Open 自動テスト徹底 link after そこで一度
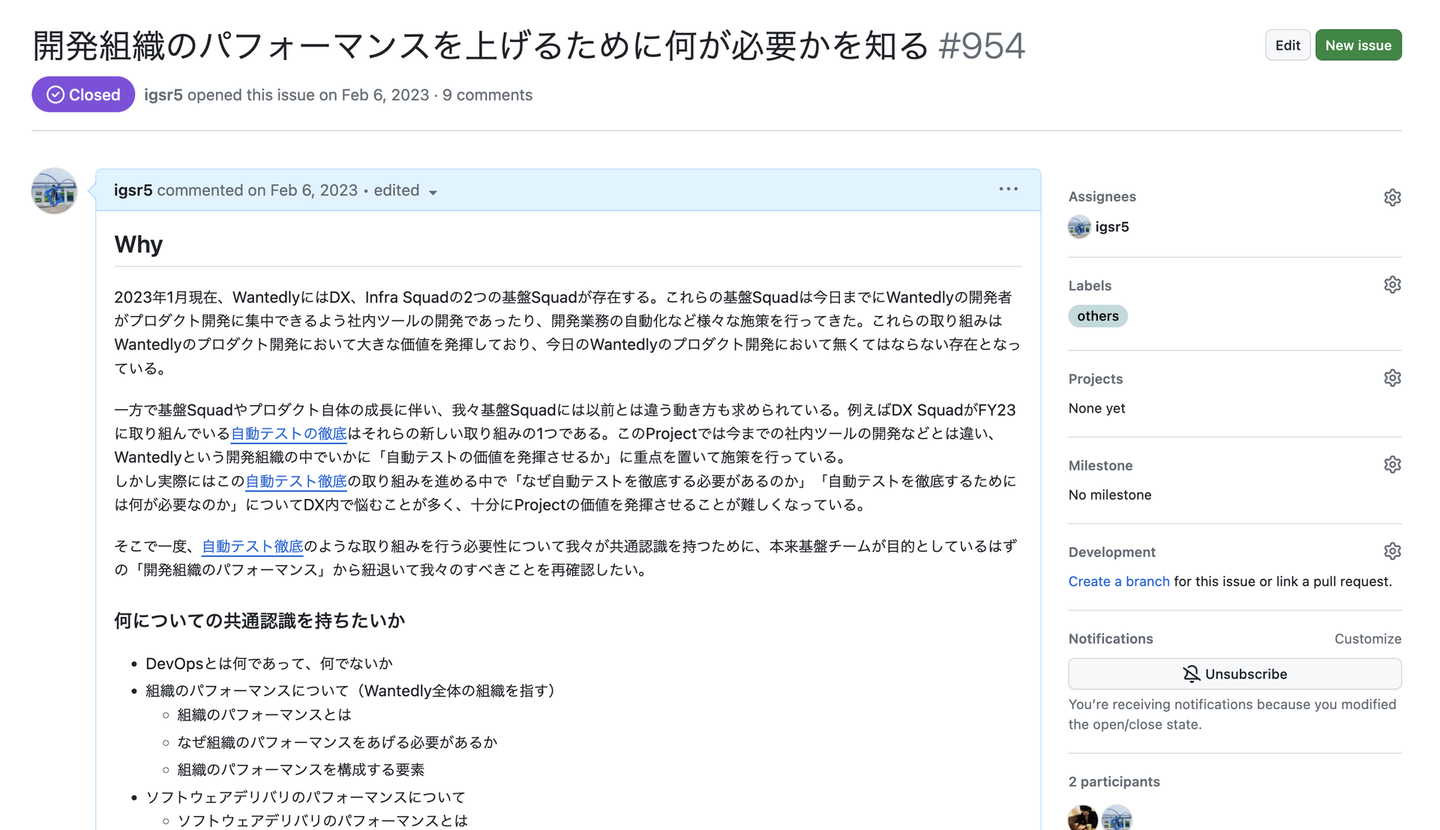Image resolution: width=1440 pixels, height=830 pixels. coord(252,546)
